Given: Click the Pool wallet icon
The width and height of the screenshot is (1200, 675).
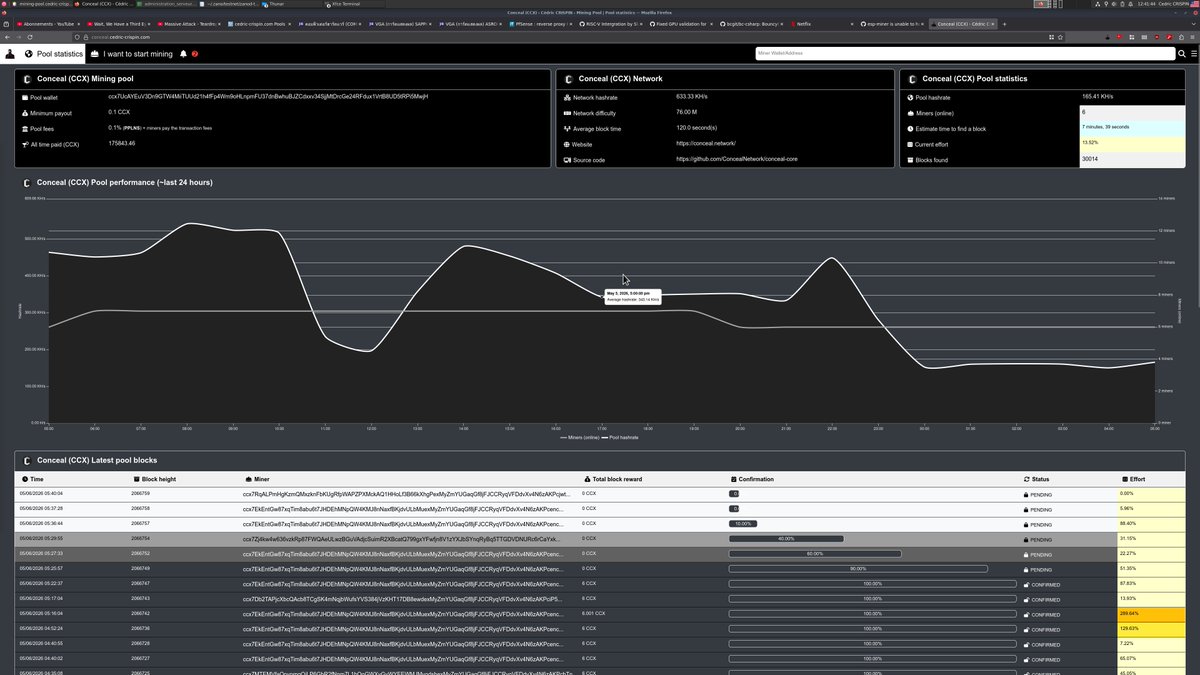Looking at the screenshot, I should [x=24, y=97].
